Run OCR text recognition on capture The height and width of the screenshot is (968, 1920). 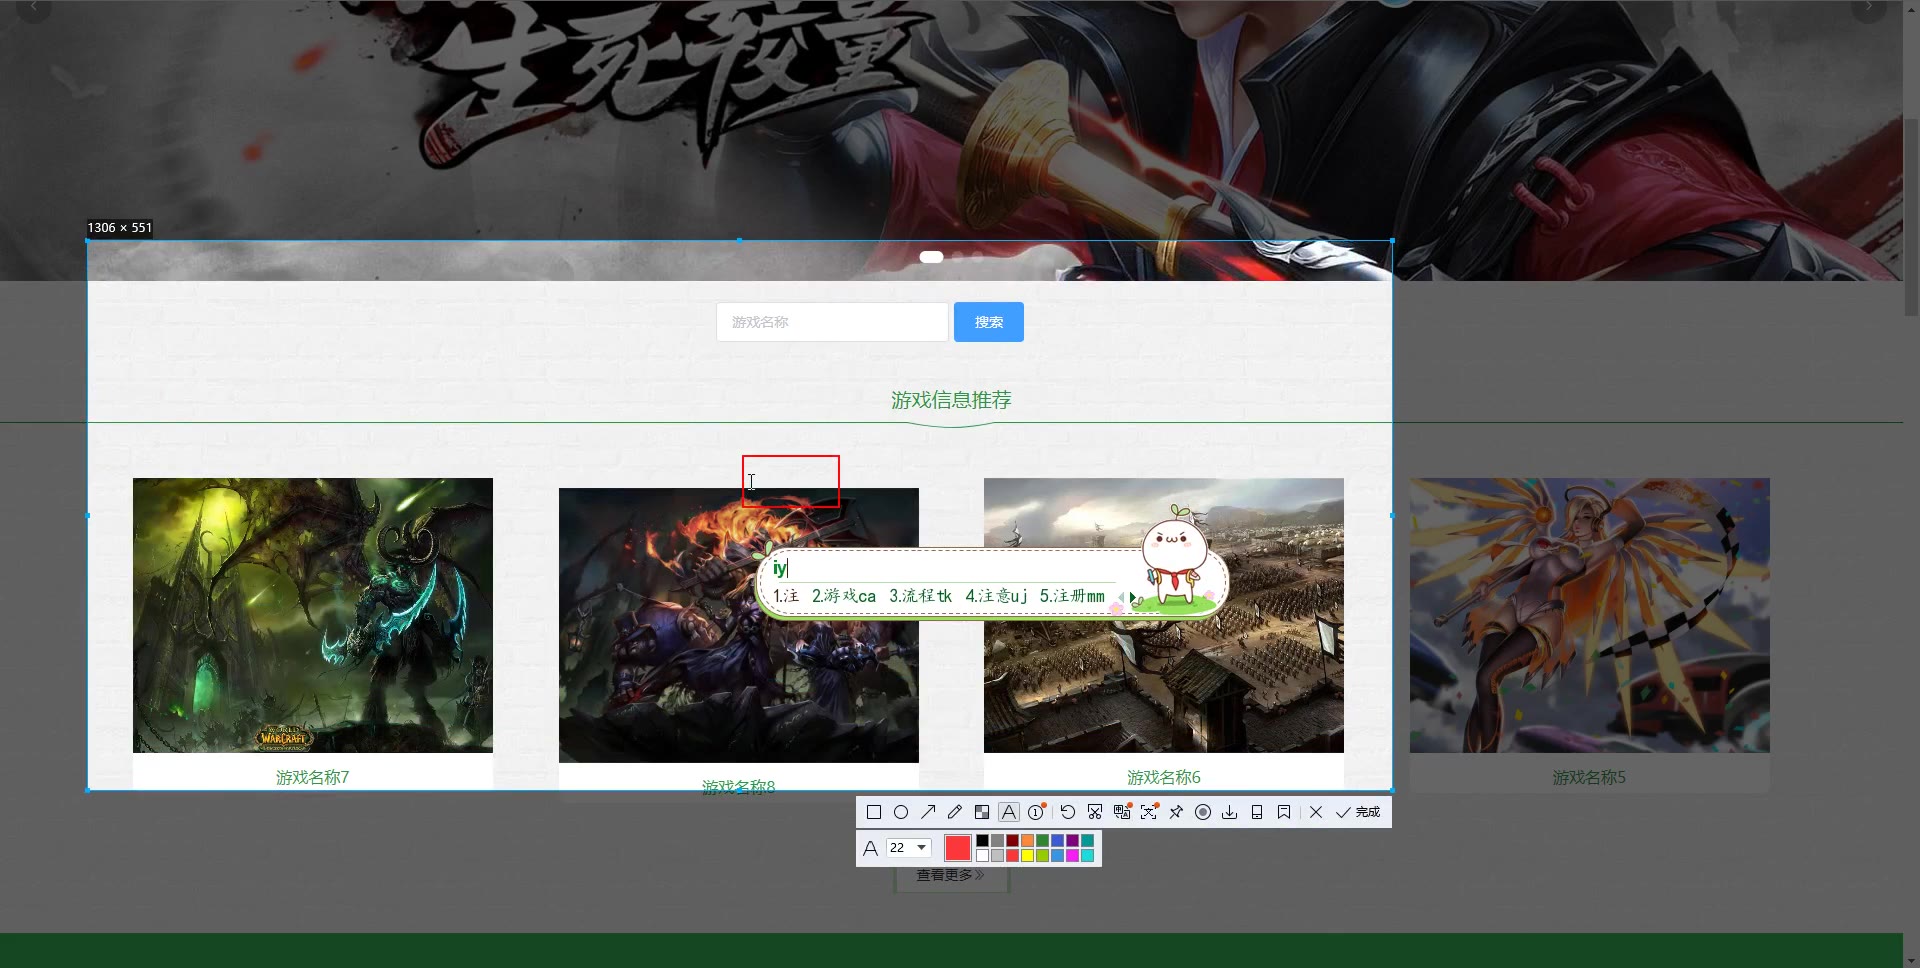pyautogui.click(x=1149, y=812)
